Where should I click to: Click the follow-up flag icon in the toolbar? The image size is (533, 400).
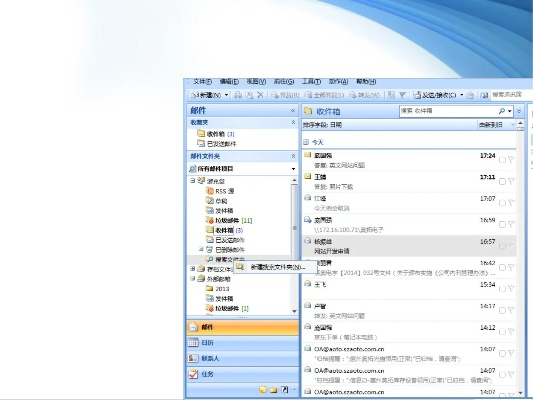pyautogui.click(x=402, y=95)
